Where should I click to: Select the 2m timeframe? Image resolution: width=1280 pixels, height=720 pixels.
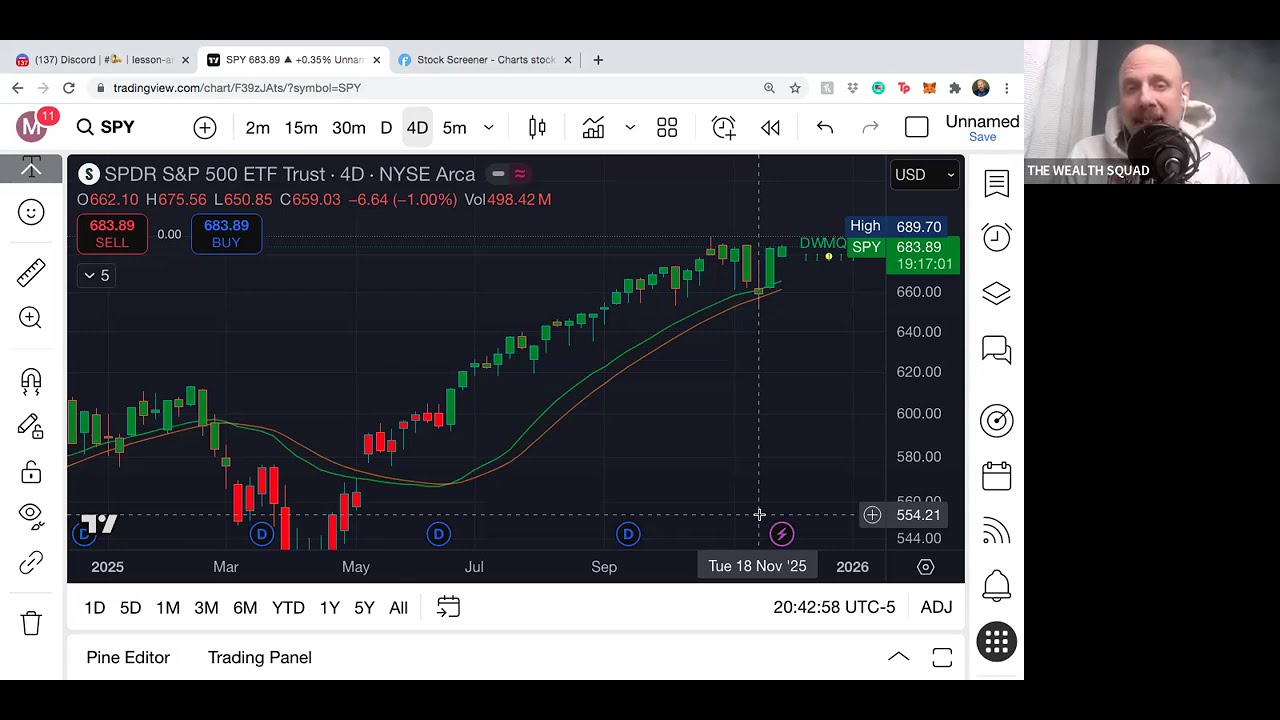[x=258, y=128]
